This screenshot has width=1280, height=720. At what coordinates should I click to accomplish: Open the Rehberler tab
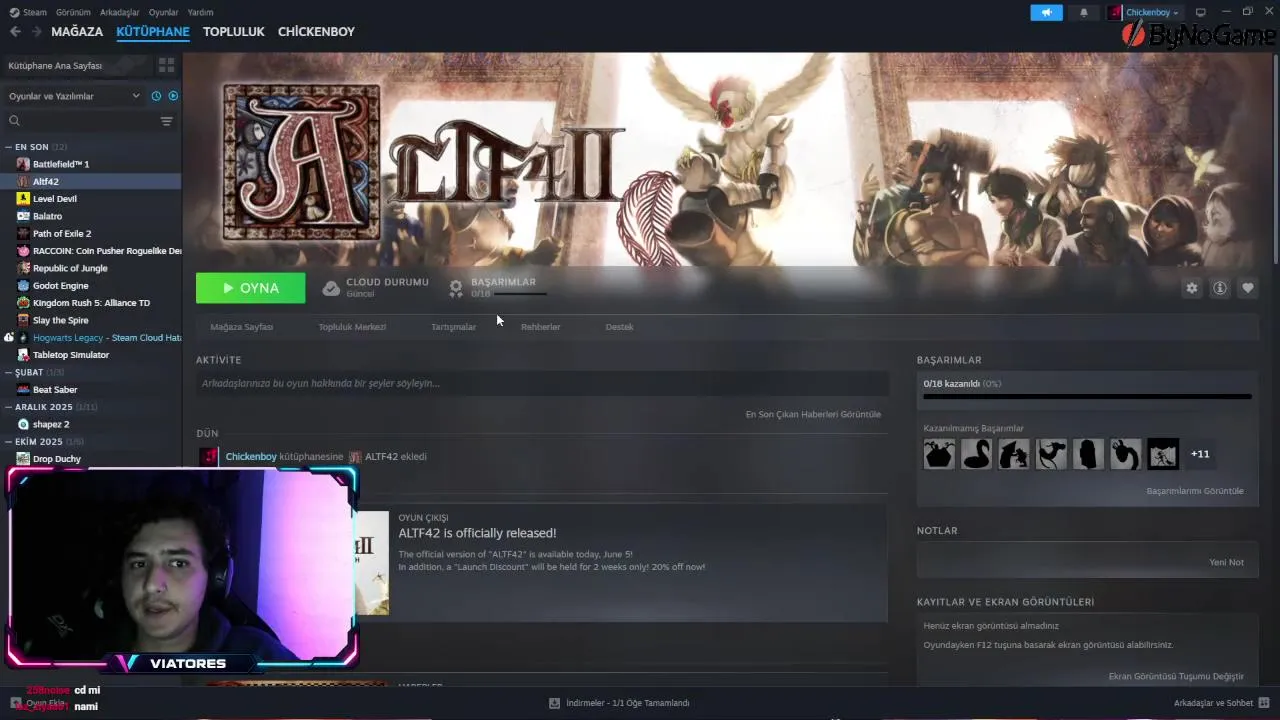(x=541, y=327)
